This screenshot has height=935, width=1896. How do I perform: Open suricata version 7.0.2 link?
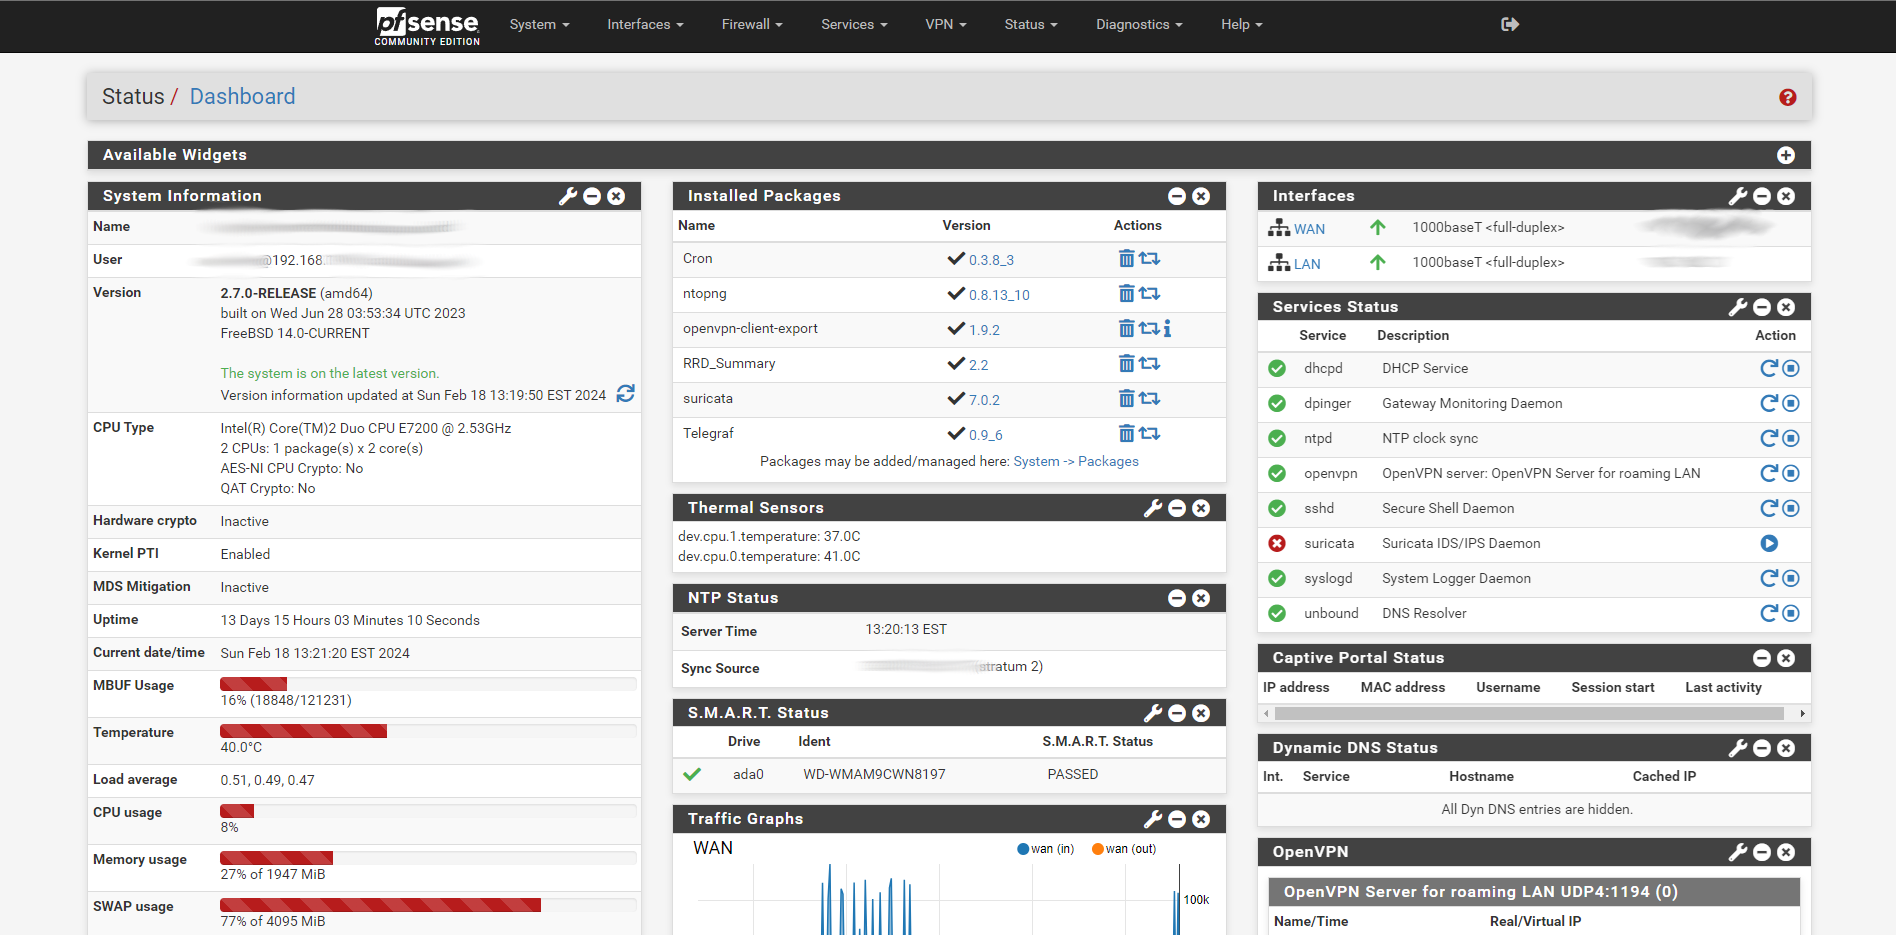[984, 400]
